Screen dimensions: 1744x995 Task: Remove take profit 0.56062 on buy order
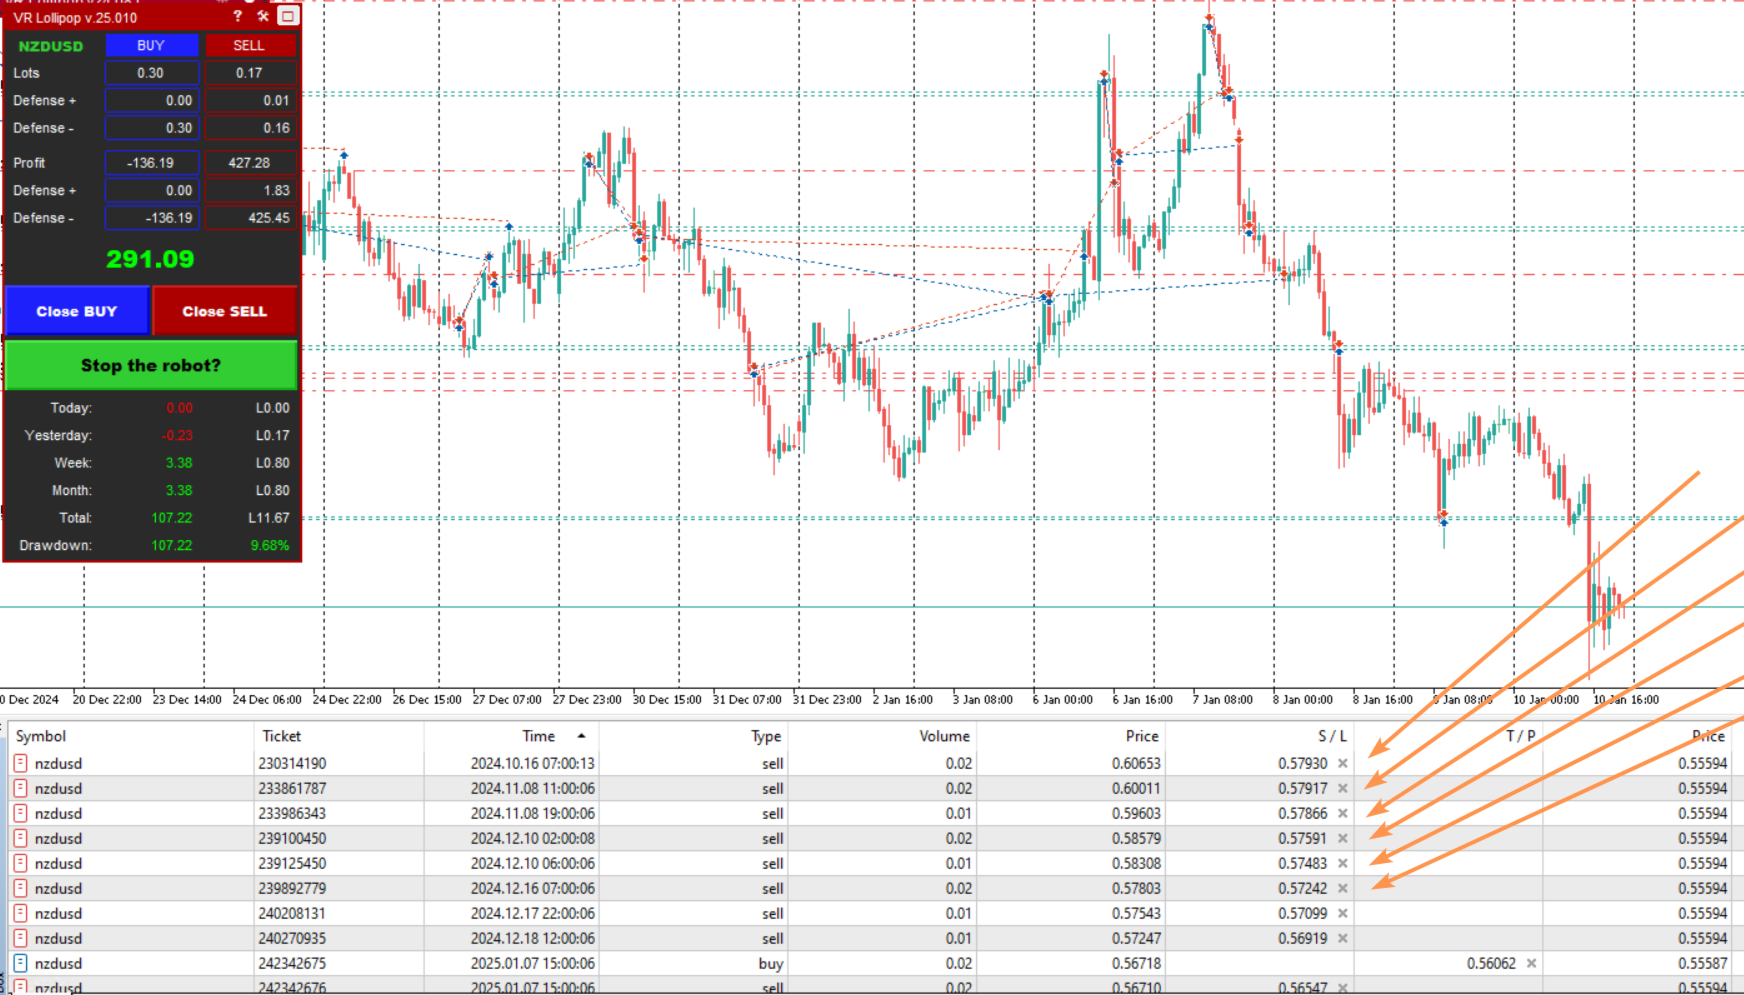(1531, 963)
